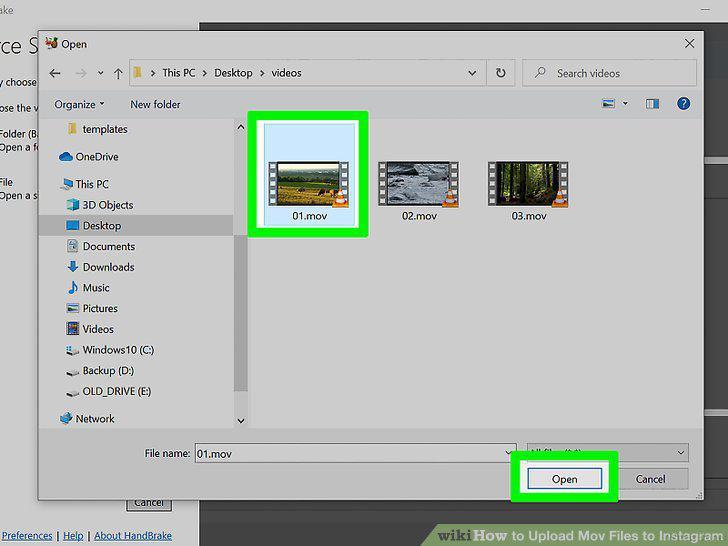Viewport: 728px width, 546px height.
Task: Click the sidebar scroll down arrow
Action: click(240, 421)
